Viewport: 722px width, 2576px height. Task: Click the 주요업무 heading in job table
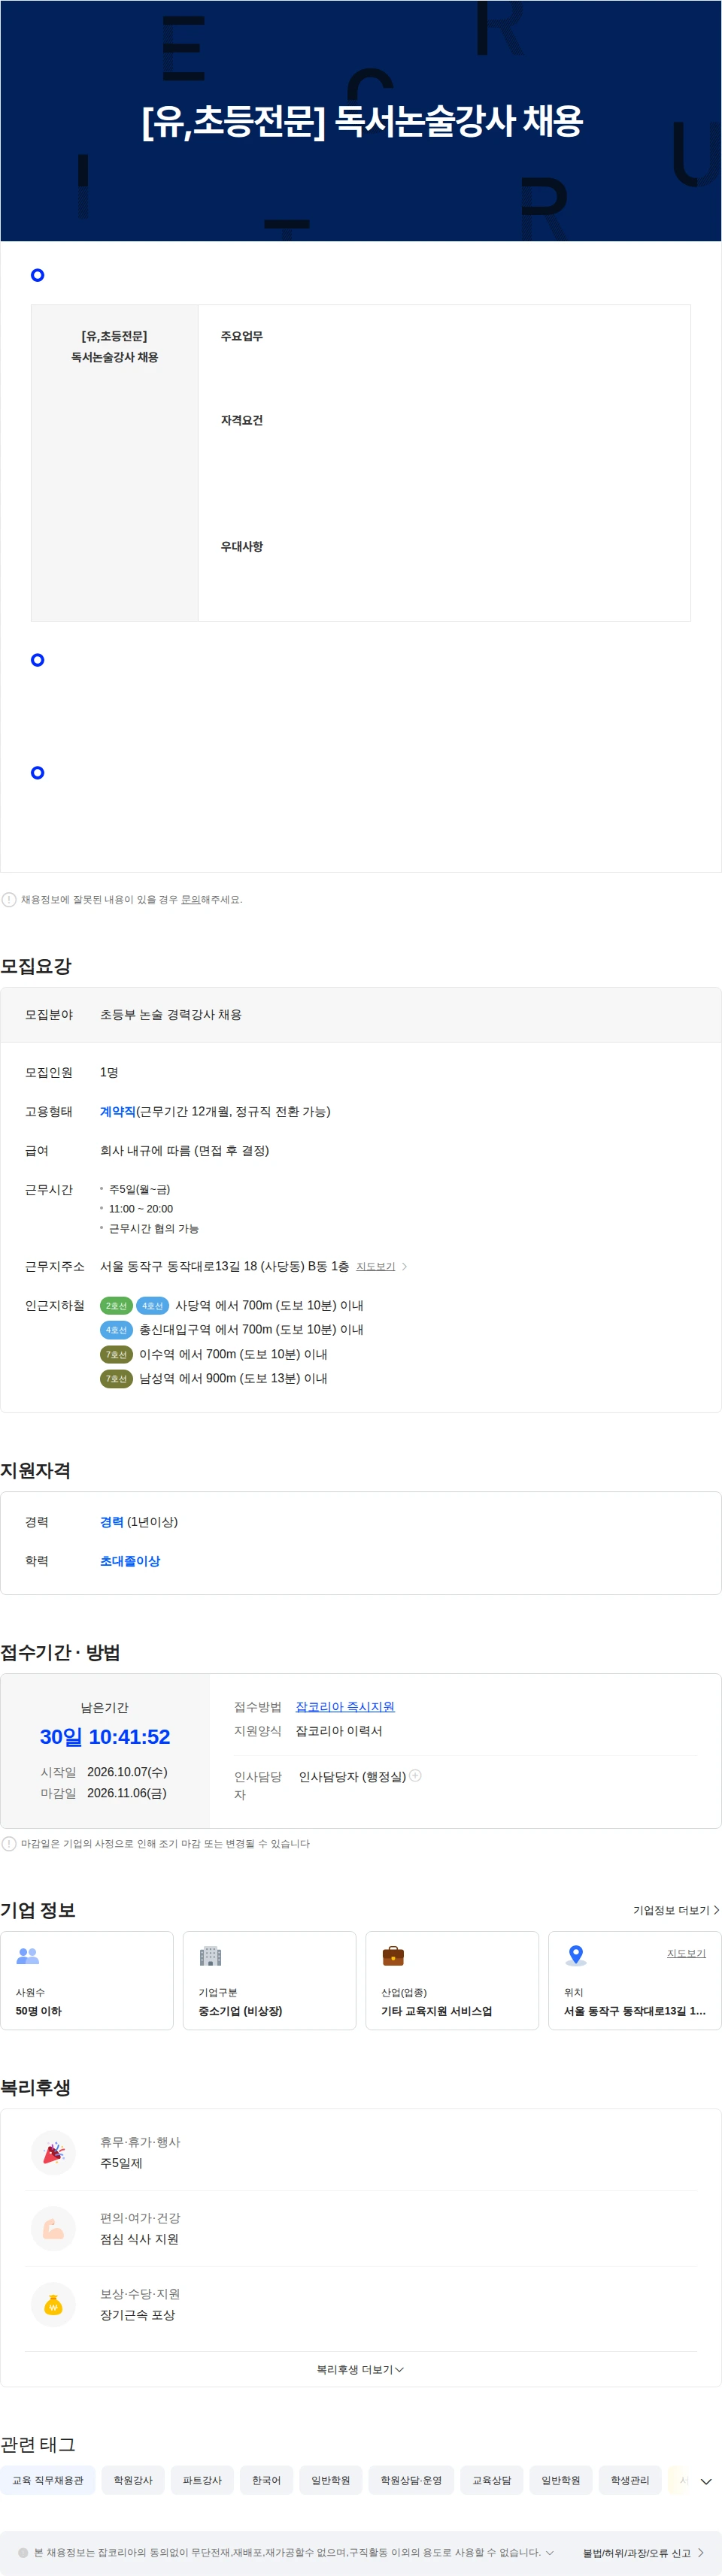point(242,336)
